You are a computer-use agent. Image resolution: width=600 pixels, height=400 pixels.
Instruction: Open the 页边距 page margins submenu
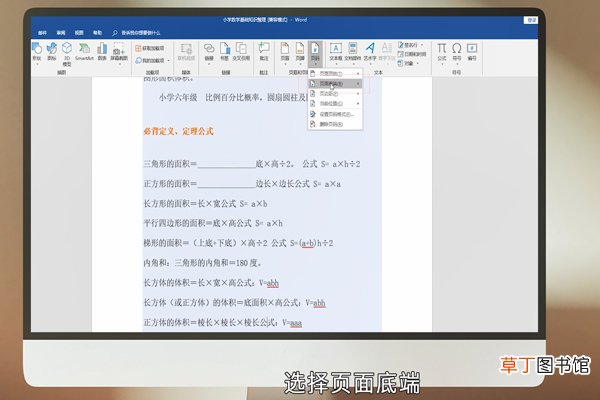coord(335,94)
